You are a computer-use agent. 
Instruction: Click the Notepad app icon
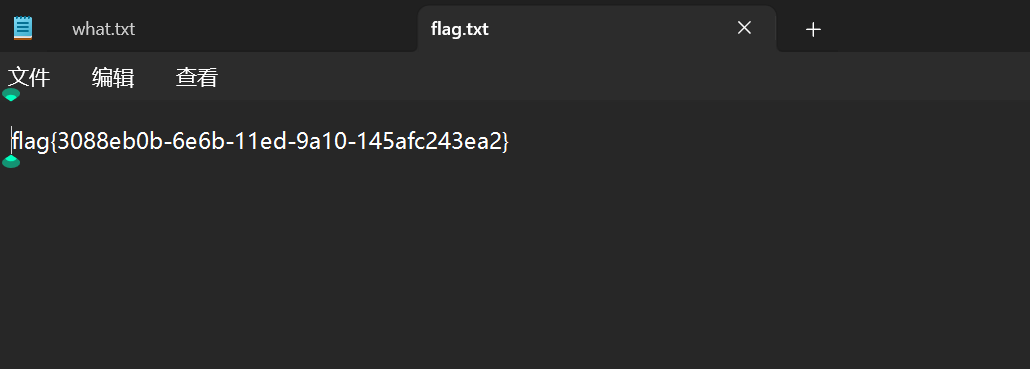tap(22, 28)
